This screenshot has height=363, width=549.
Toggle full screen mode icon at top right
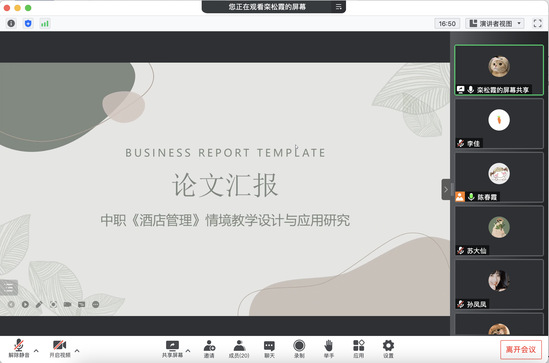[537, 23]
